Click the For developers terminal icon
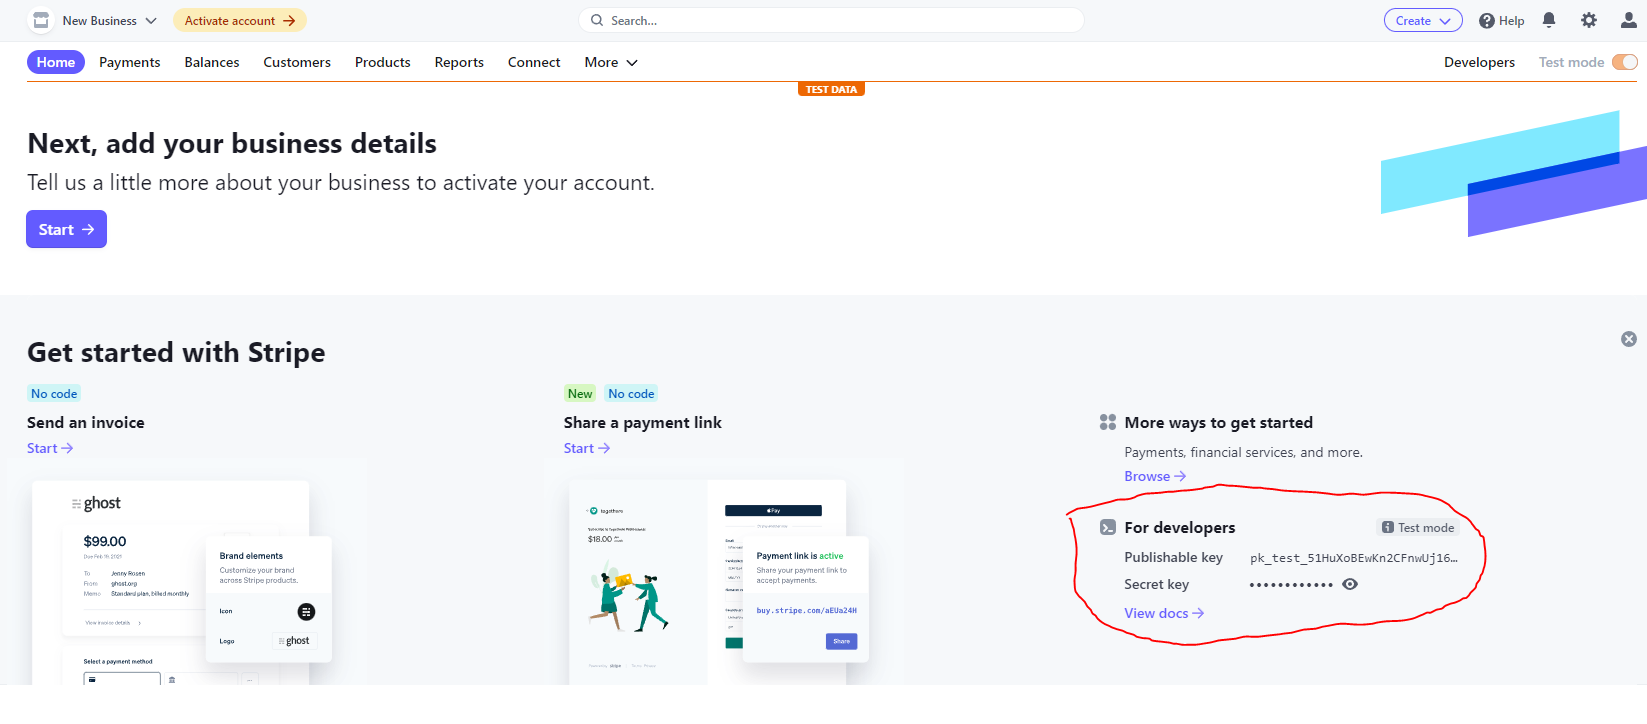1647x724 pixels. coord(1108,528)
